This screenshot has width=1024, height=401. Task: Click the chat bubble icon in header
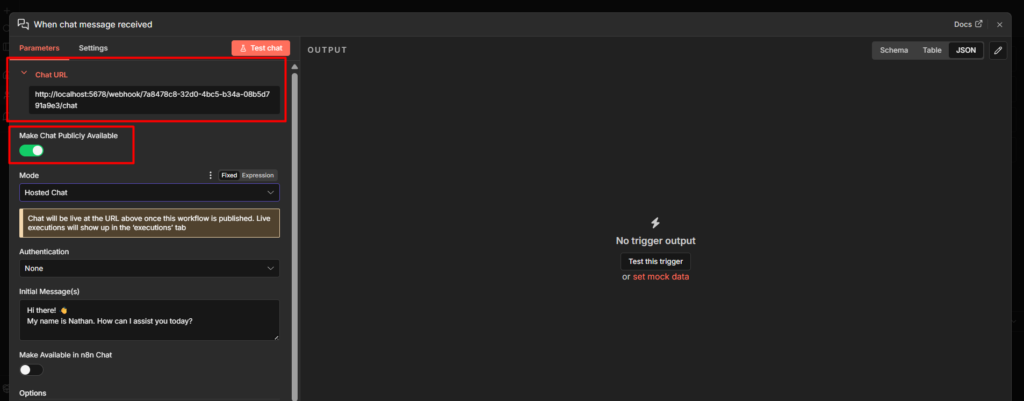click(x=24, y=24)
